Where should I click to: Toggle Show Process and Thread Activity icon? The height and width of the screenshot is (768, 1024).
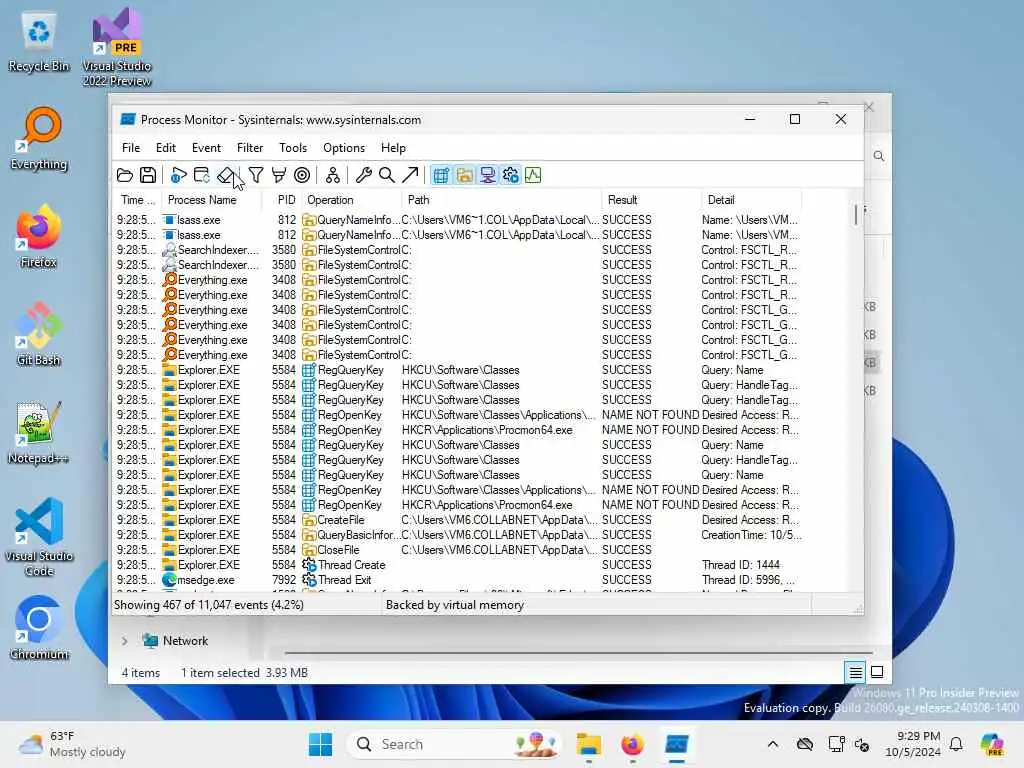[511, 175]
